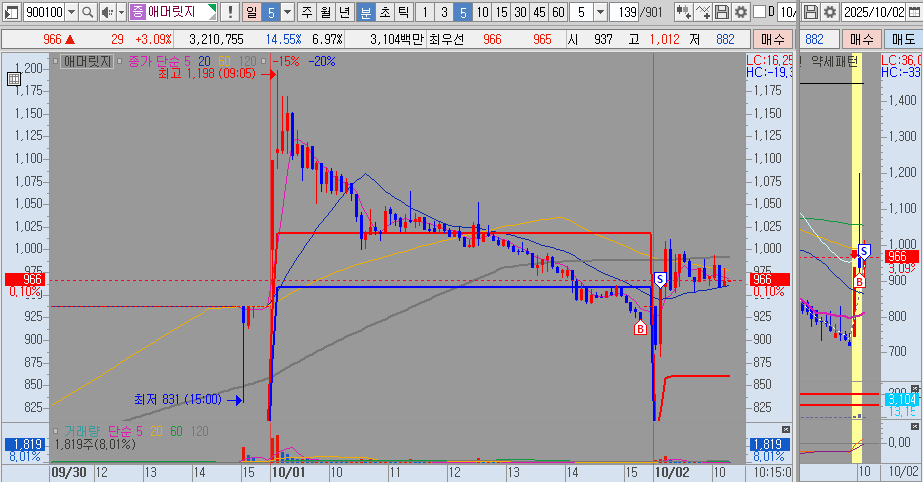Select the 45 minute interval

coord(539,12)
